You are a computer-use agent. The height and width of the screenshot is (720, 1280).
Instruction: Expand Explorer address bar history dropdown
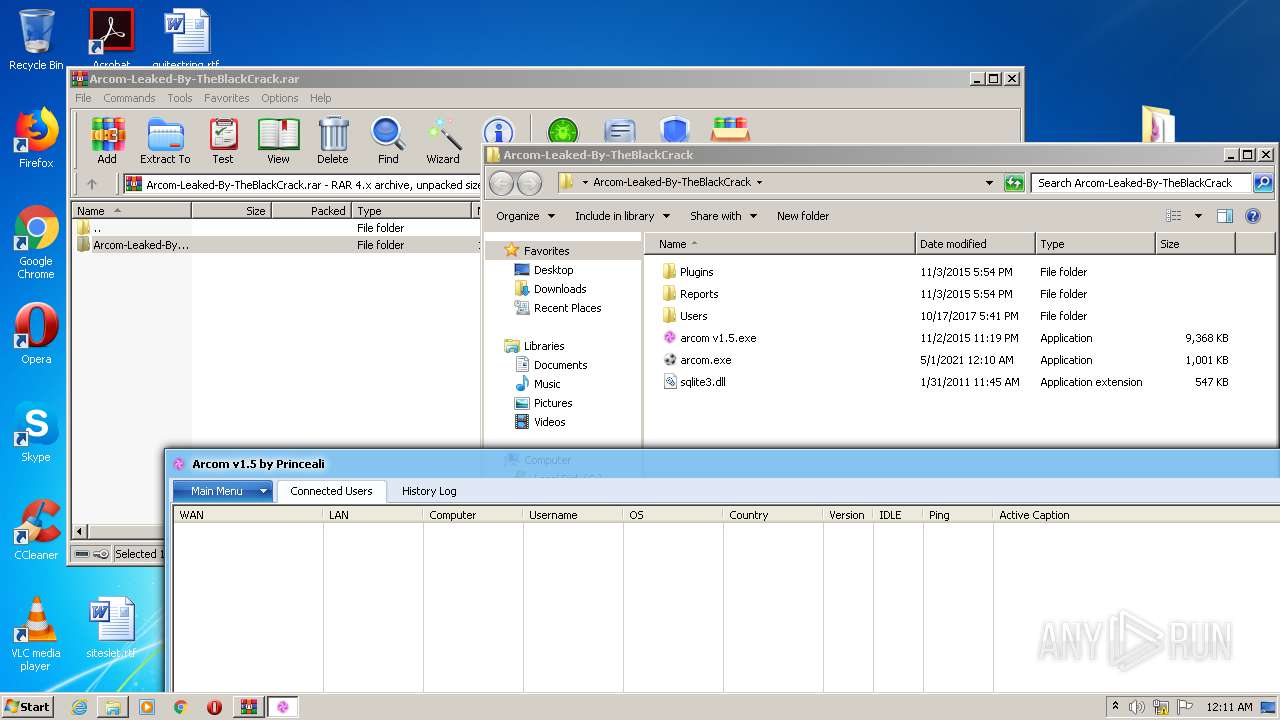tap(989, 183)
